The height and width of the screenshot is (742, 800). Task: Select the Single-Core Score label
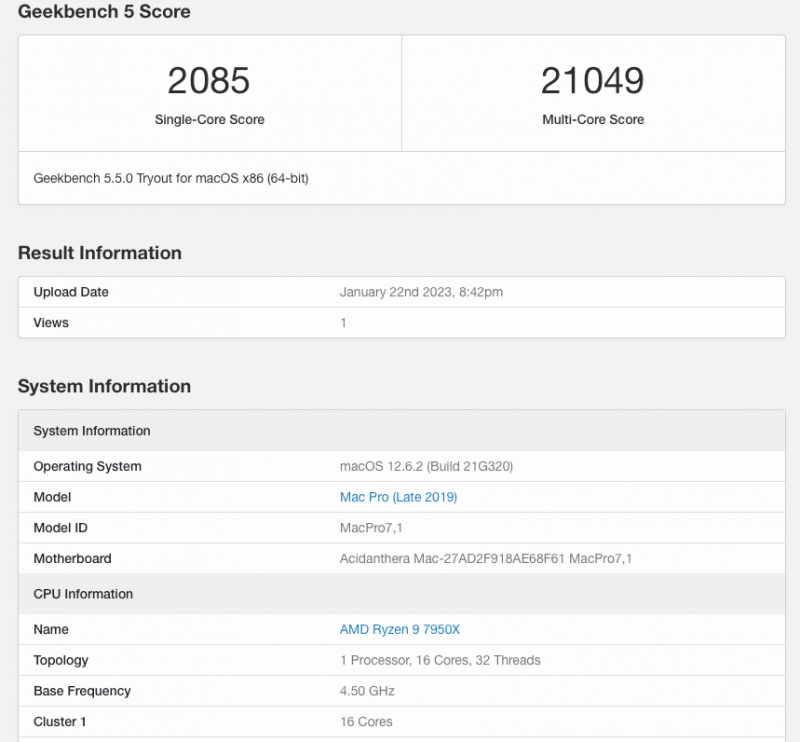(209, 119)
